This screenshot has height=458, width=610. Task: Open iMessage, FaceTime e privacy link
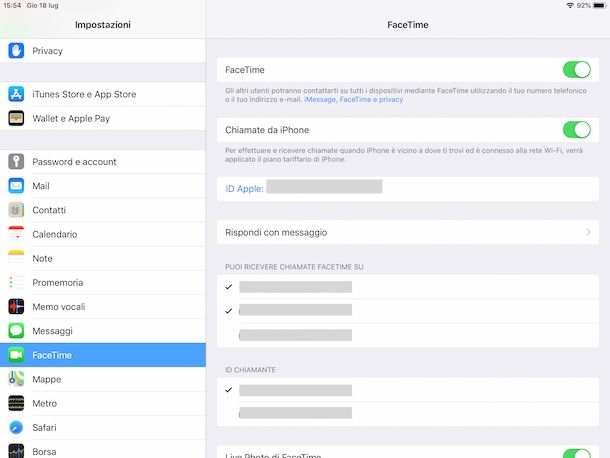tap(353, 100)
